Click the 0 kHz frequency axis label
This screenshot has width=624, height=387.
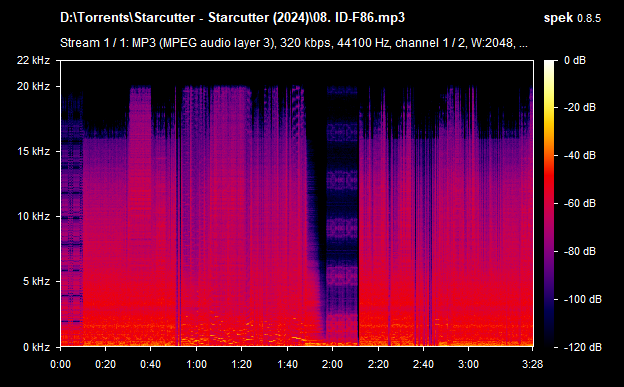pyautogui.click(x=36, y=347)
